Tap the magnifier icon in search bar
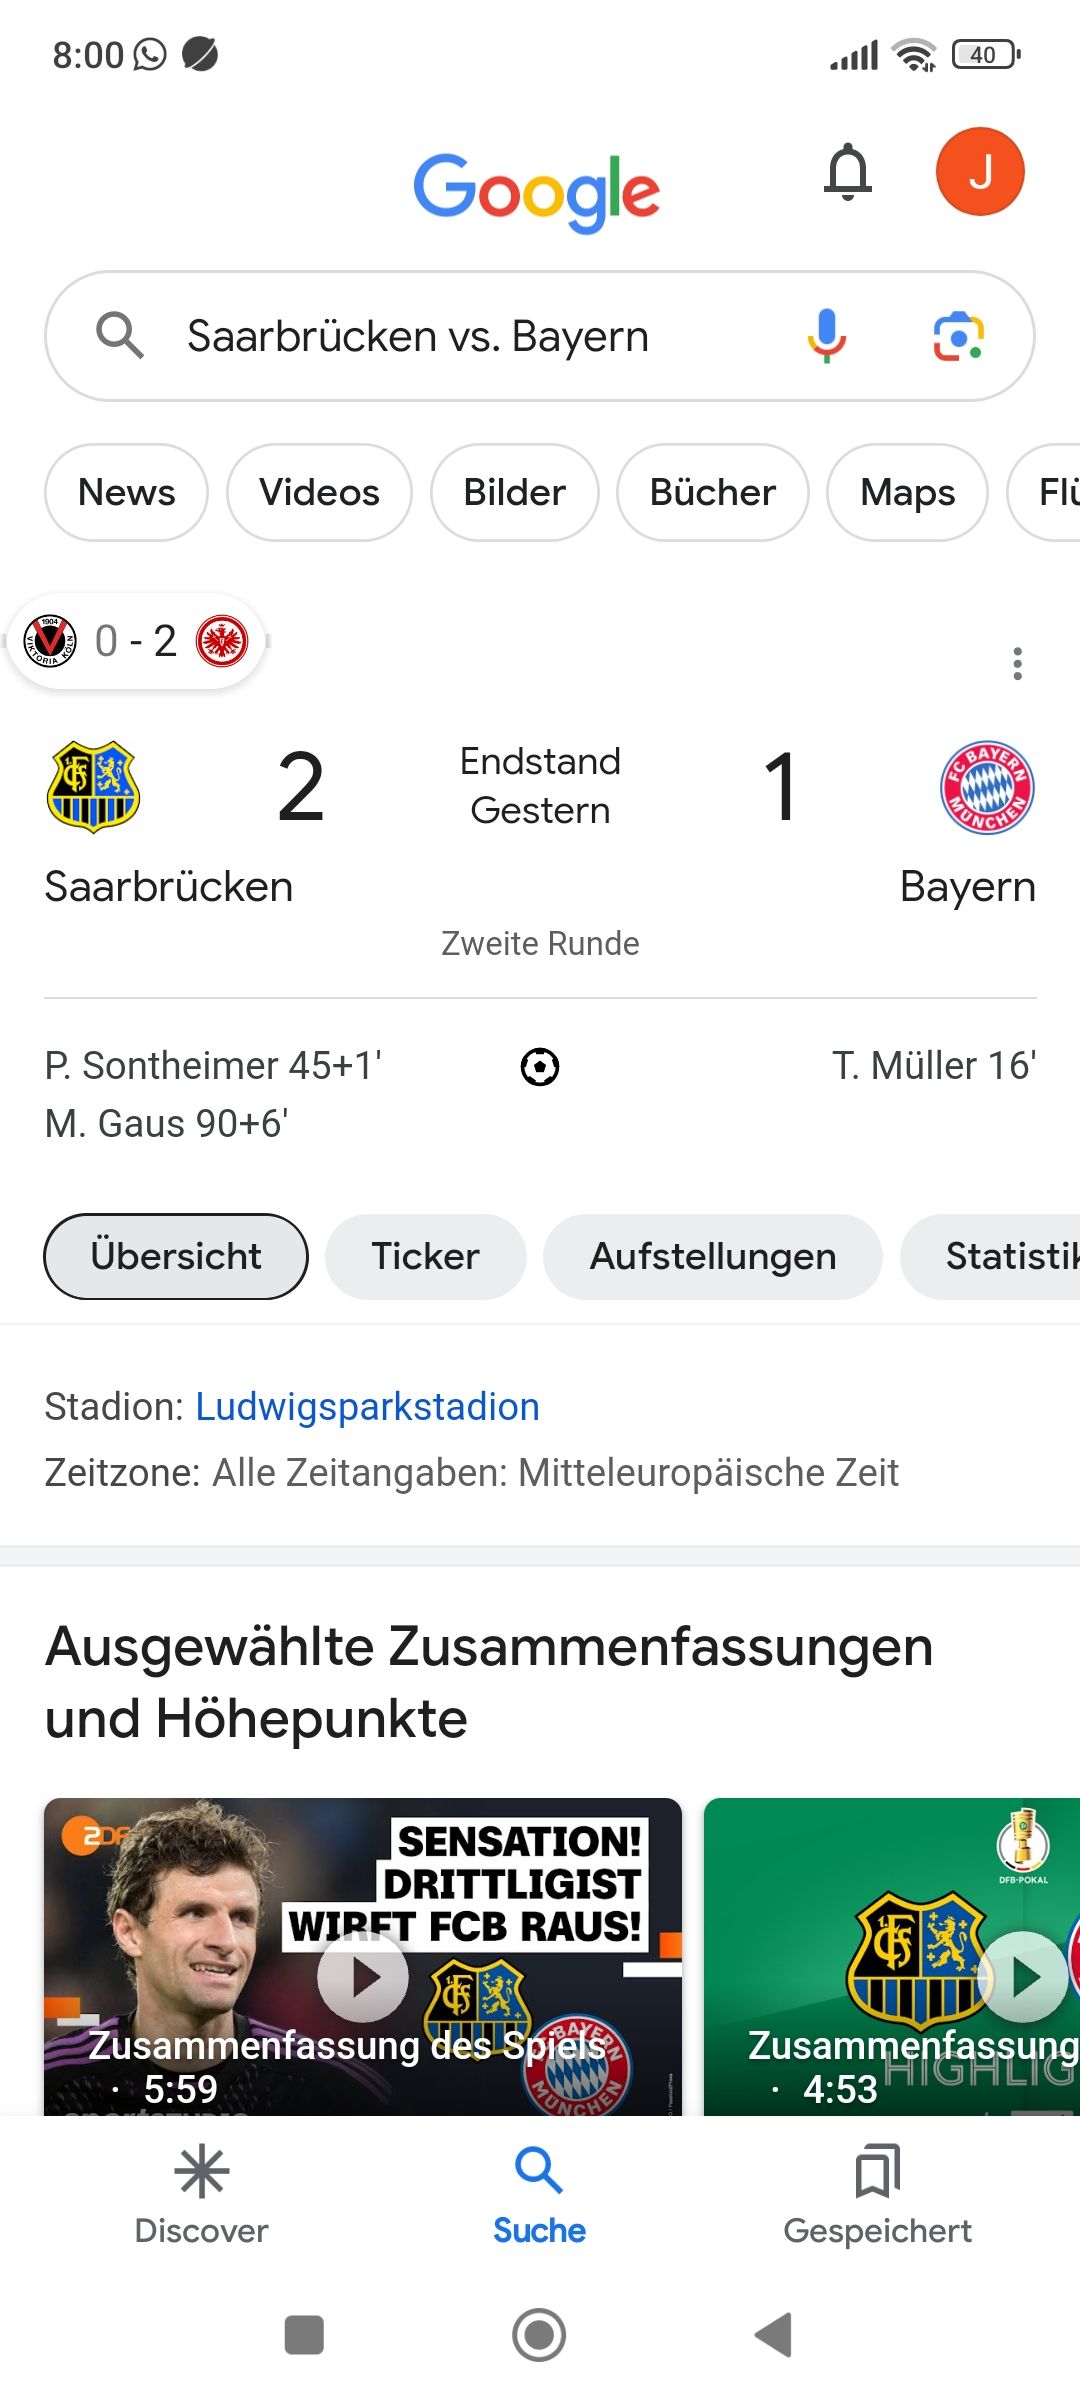 pyautogui.click(x=119, y=336)
